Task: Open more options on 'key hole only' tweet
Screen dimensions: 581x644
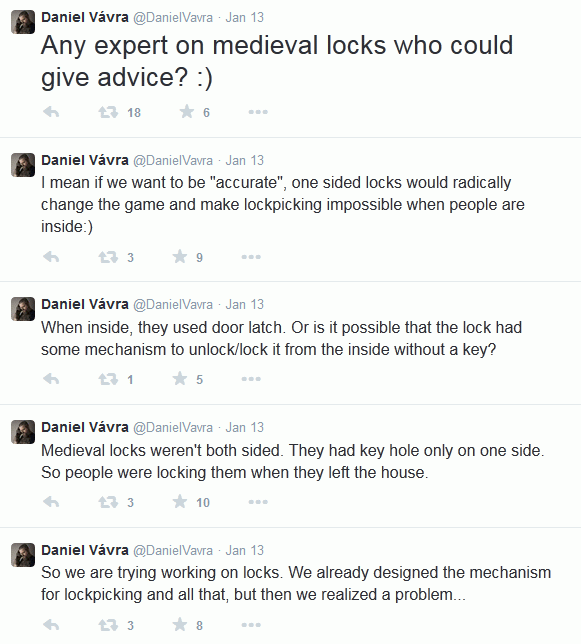Action: click(258, 502)
